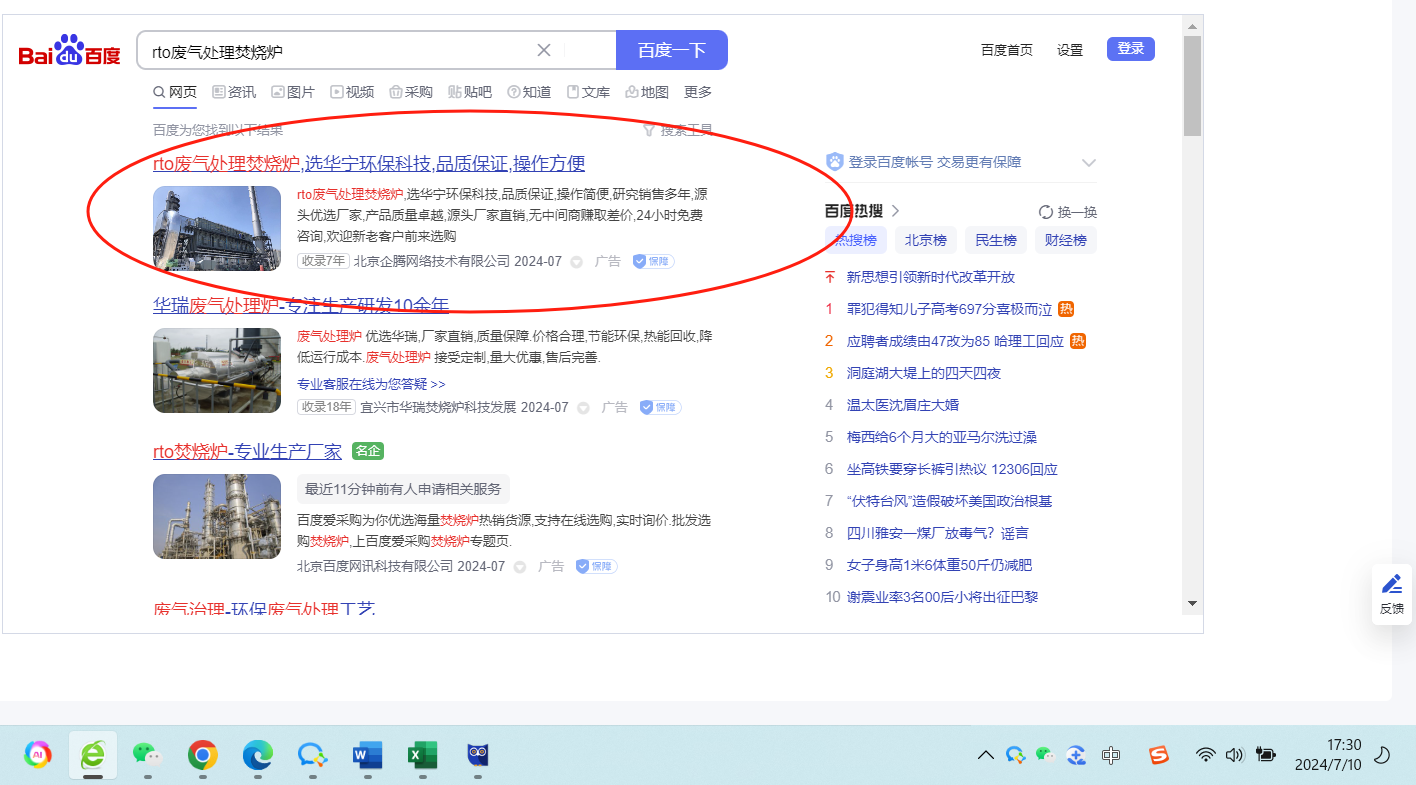Toggle the 中 input language indicator
The height and width of the screenshot is (785, 1416).
[x=1110, y=755]
